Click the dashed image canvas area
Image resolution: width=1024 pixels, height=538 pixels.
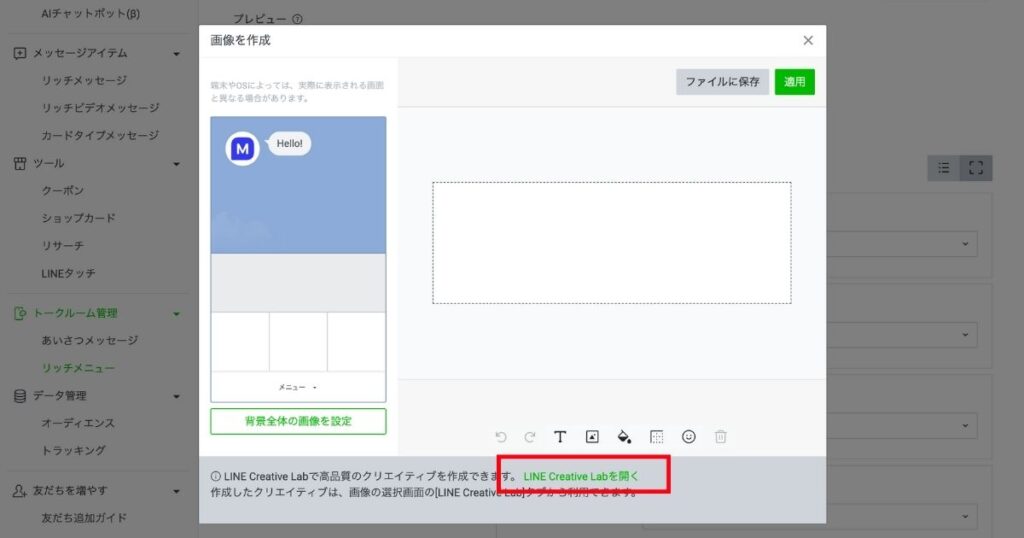click(611, 243)
